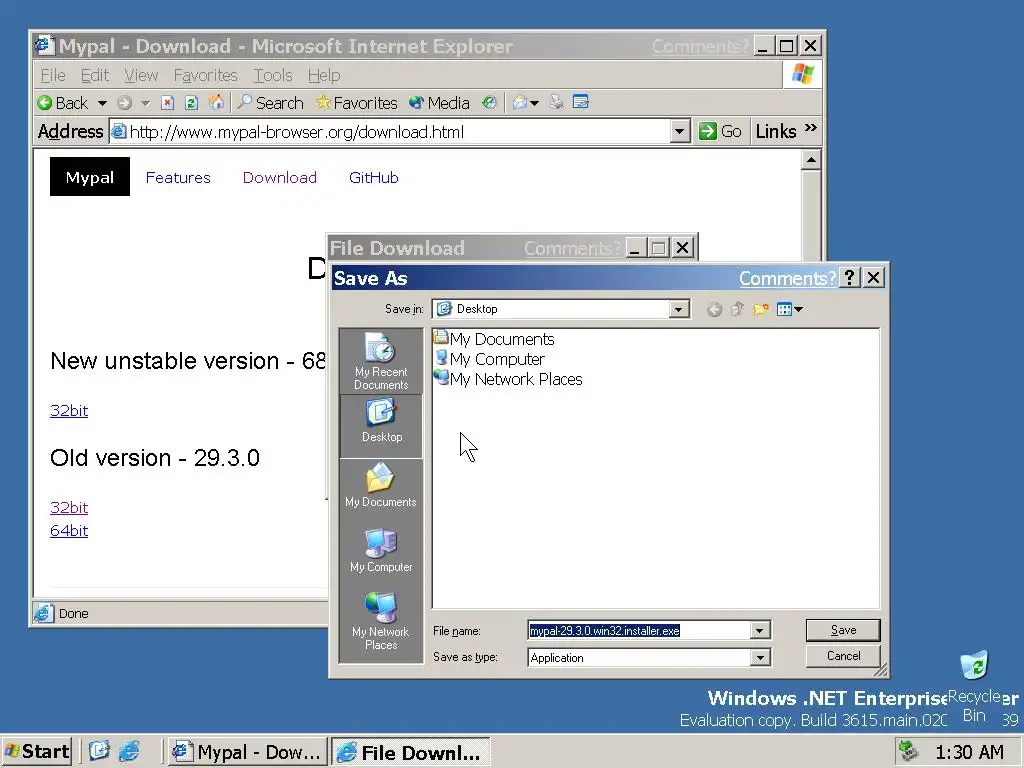The width and height of the screenshot is (1024, 768).
Task: Select My Computer in the file list
Action: pyautogui.click(x=489, y=359)
